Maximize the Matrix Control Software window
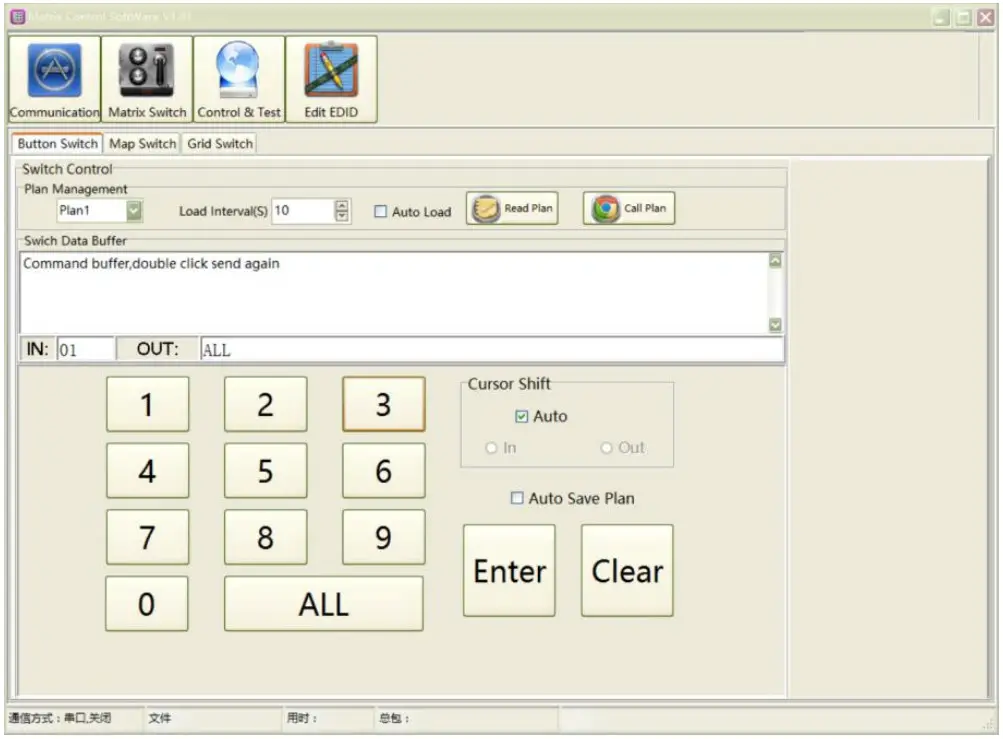Screen dimensions: 1003x739 [x=963, y=17]
